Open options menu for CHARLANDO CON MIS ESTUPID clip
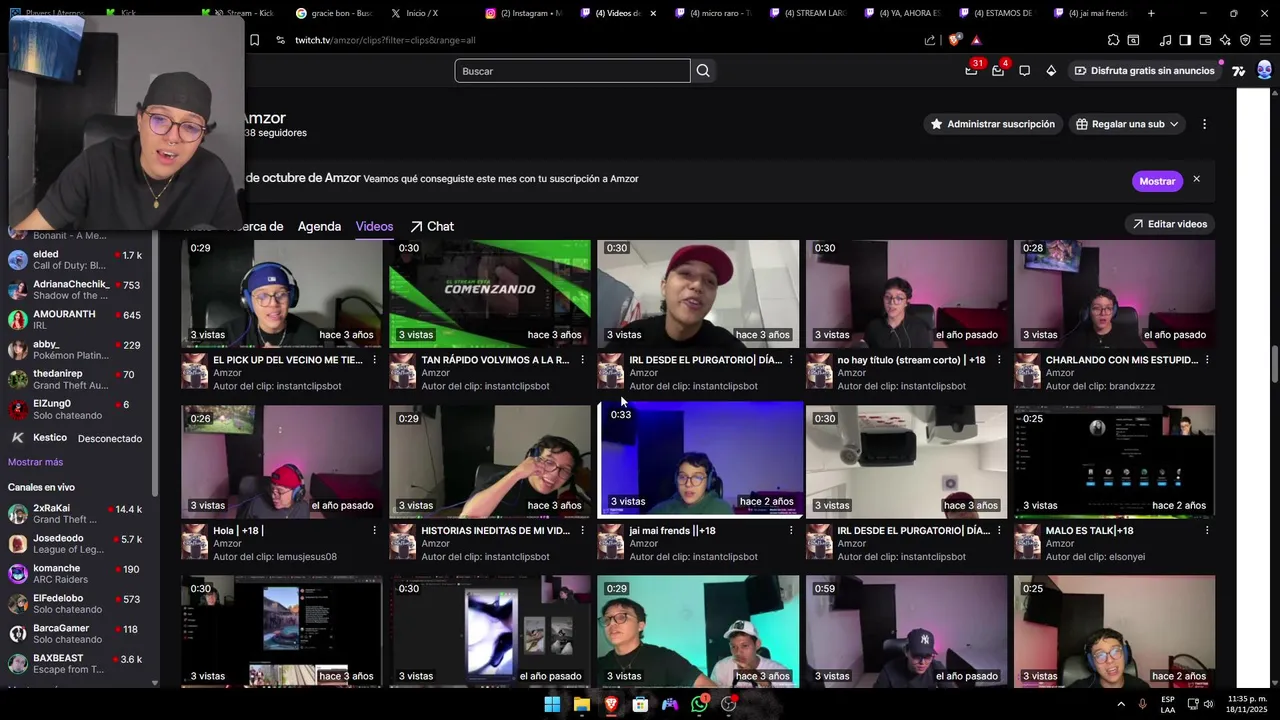1280x720 pixels. [x=1207, y=360]
